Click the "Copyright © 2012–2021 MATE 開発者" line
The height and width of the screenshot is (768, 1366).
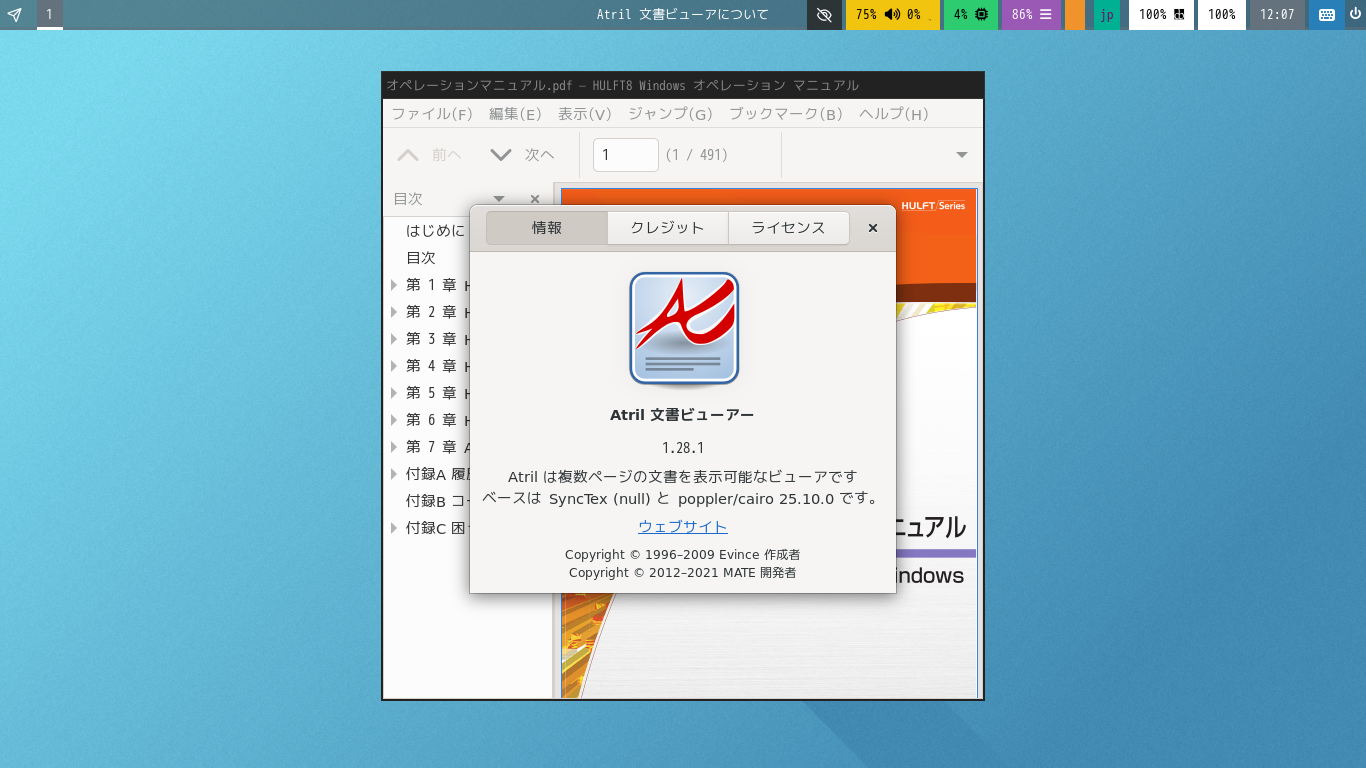click(x=683, y=573)
